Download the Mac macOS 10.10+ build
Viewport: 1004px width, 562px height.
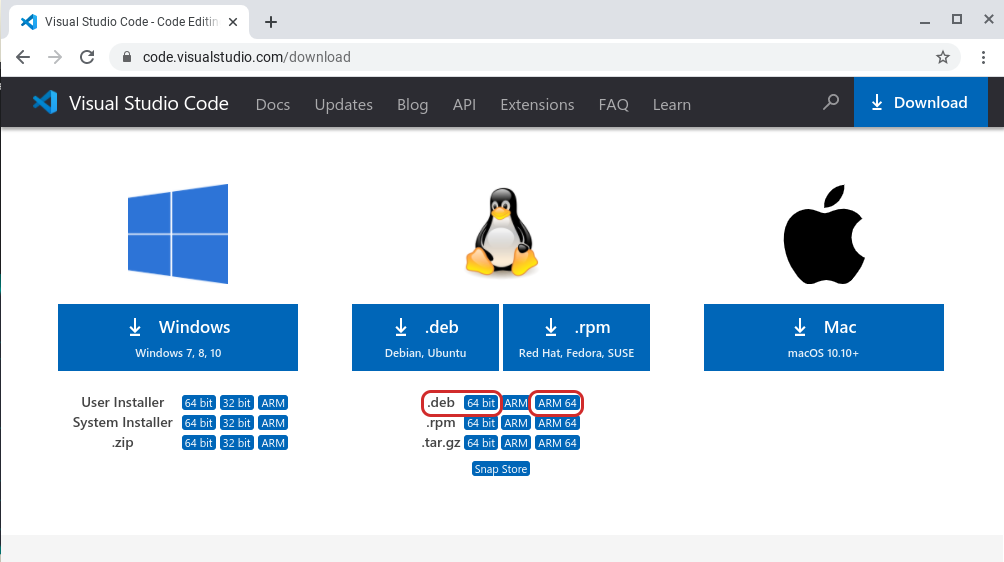(823, 338)
